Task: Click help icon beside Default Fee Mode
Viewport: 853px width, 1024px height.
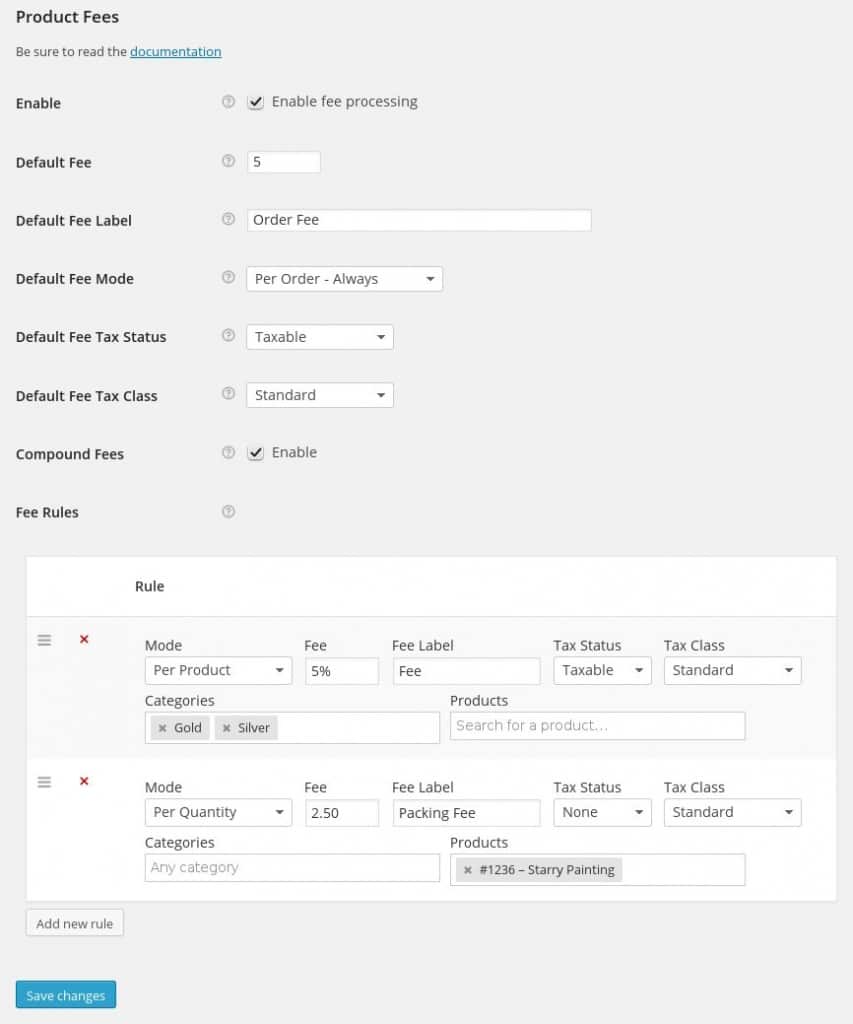Action: 228,278
